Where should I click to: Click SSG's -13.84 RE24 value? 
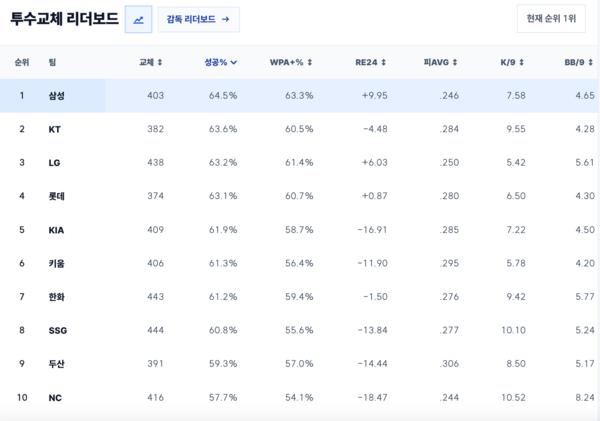(372, 330)
